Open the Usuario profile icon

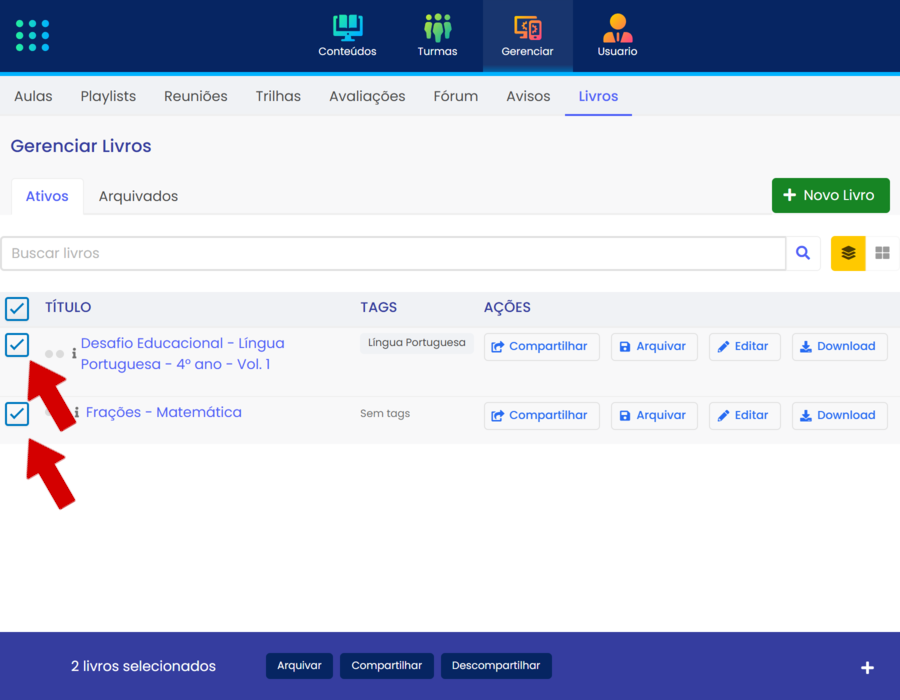617,28
